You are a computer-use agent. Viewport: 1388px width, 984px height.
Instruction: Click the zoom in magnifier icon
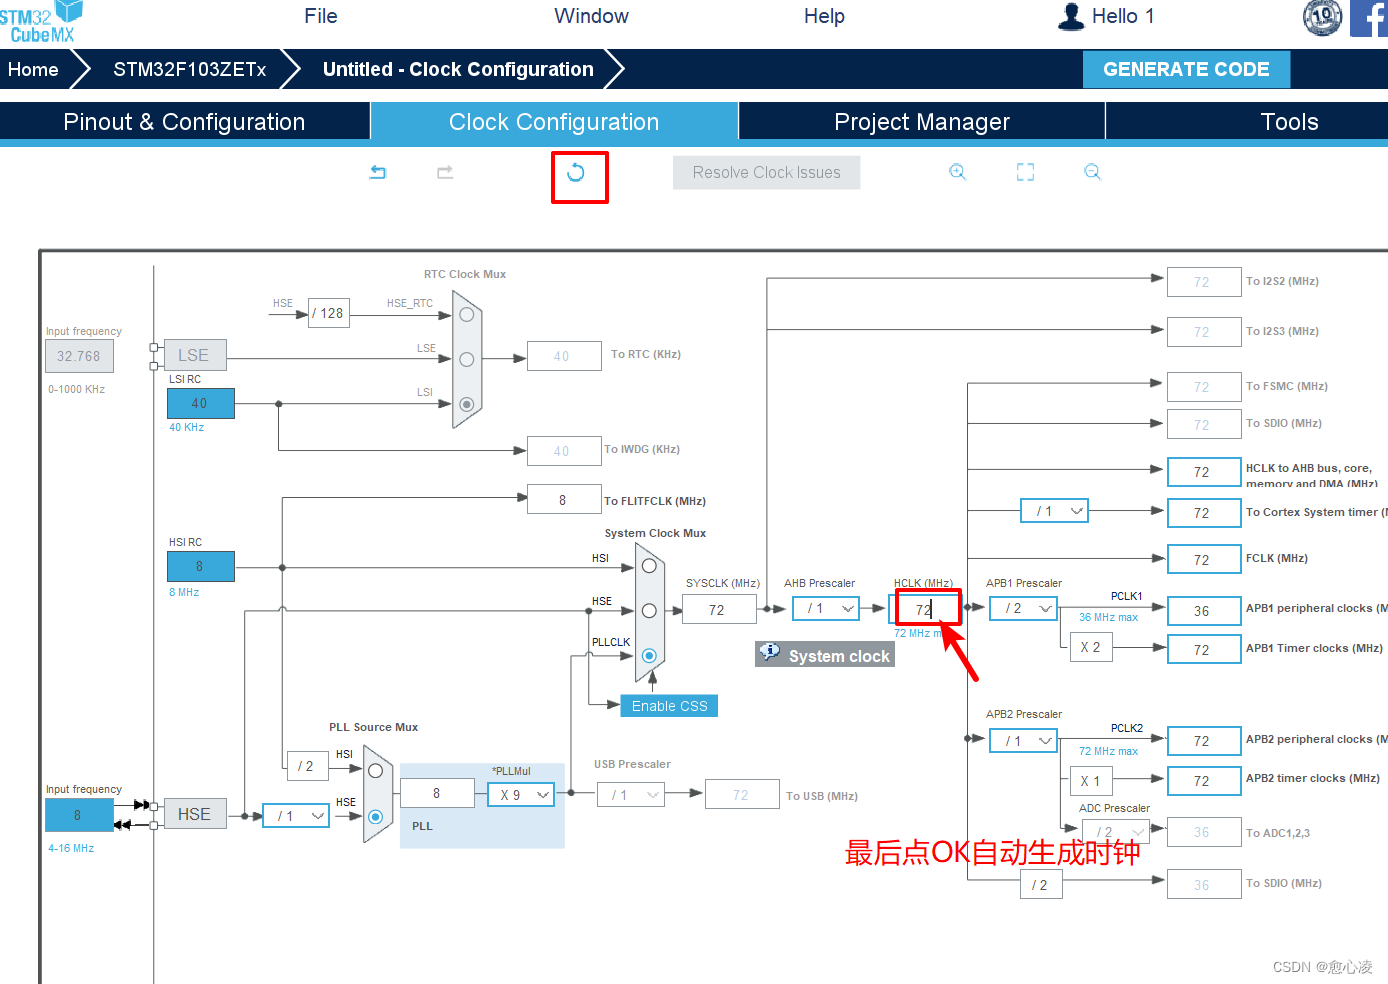coord(957,172)
